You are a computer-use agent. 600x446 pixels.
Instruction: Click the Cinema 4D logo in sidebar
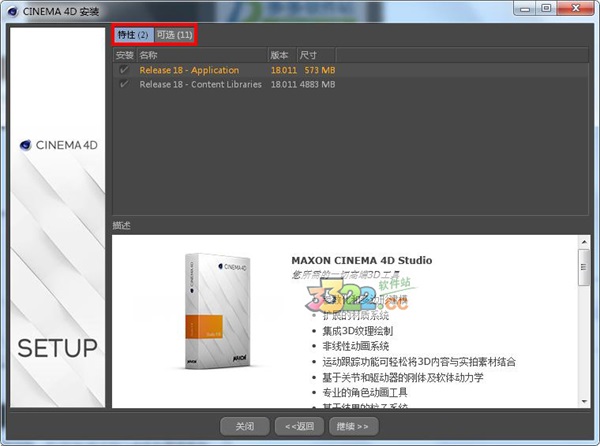[x=59, y=145]
